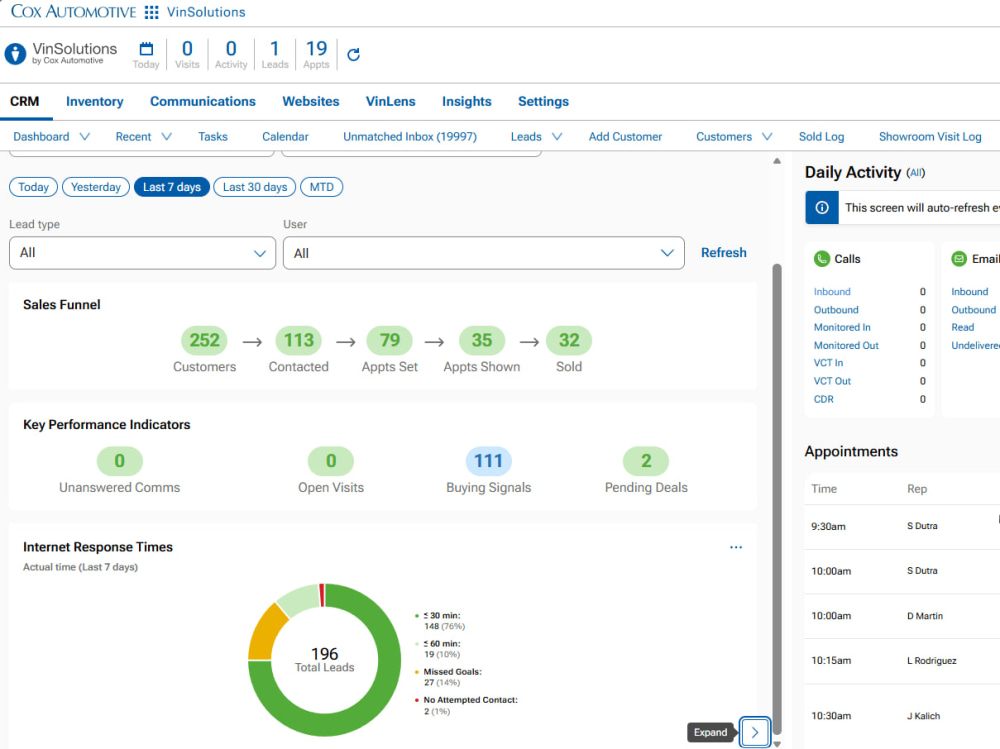The width and height of the screenshot is (1000, 749).
Task: Click Add Customer
Action: click(x=625, y=137)
